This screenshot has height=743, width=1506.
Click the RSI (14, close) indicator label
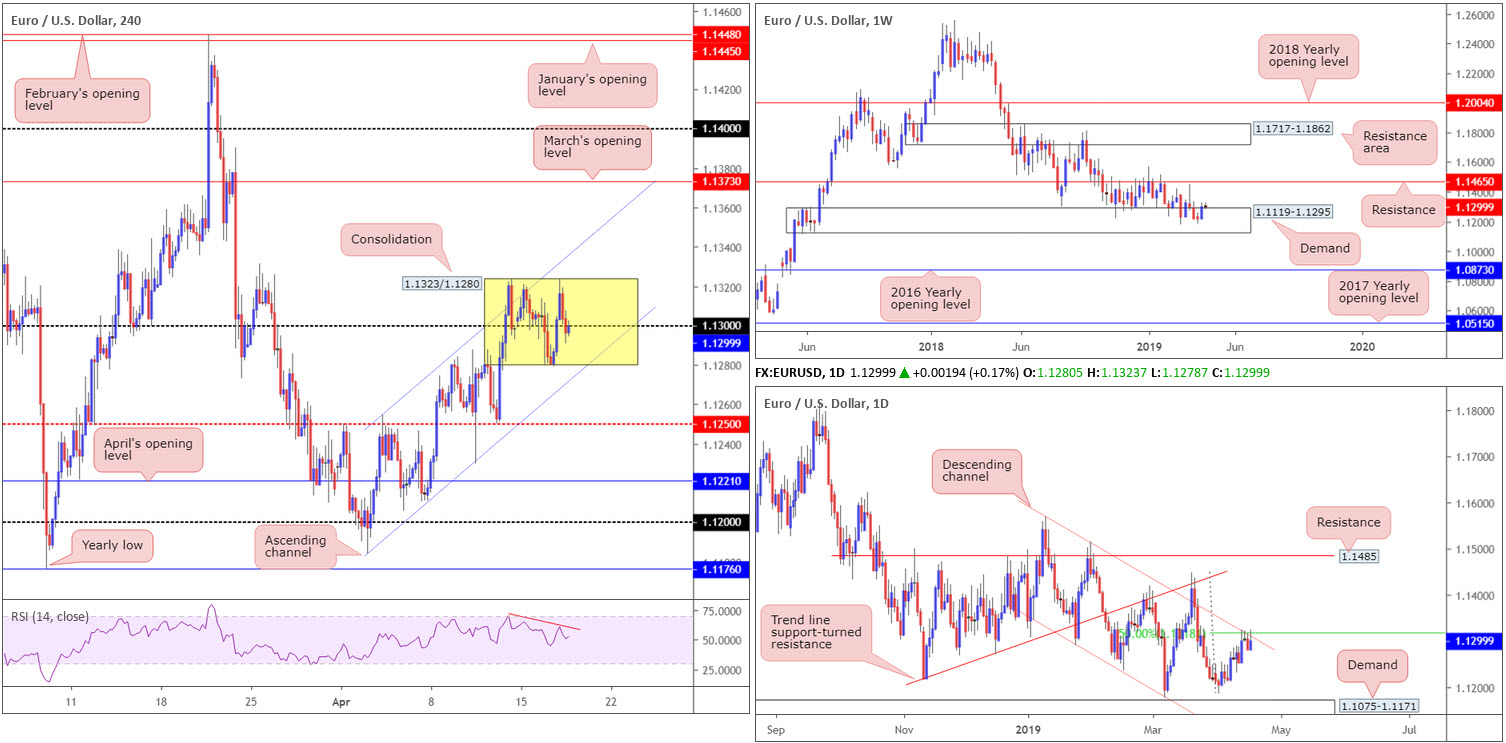[51, 616]
